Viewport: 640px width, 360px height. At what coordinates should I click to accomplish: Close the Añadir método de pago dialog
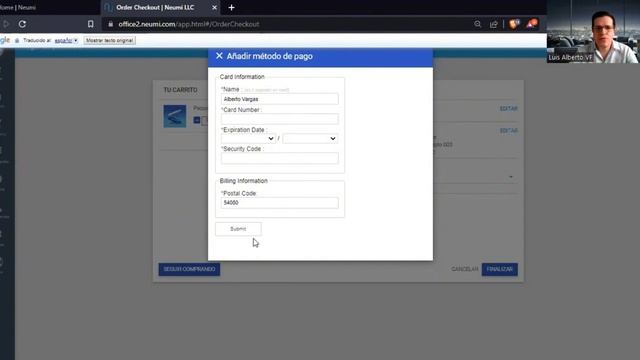click(x=219, y=56)
